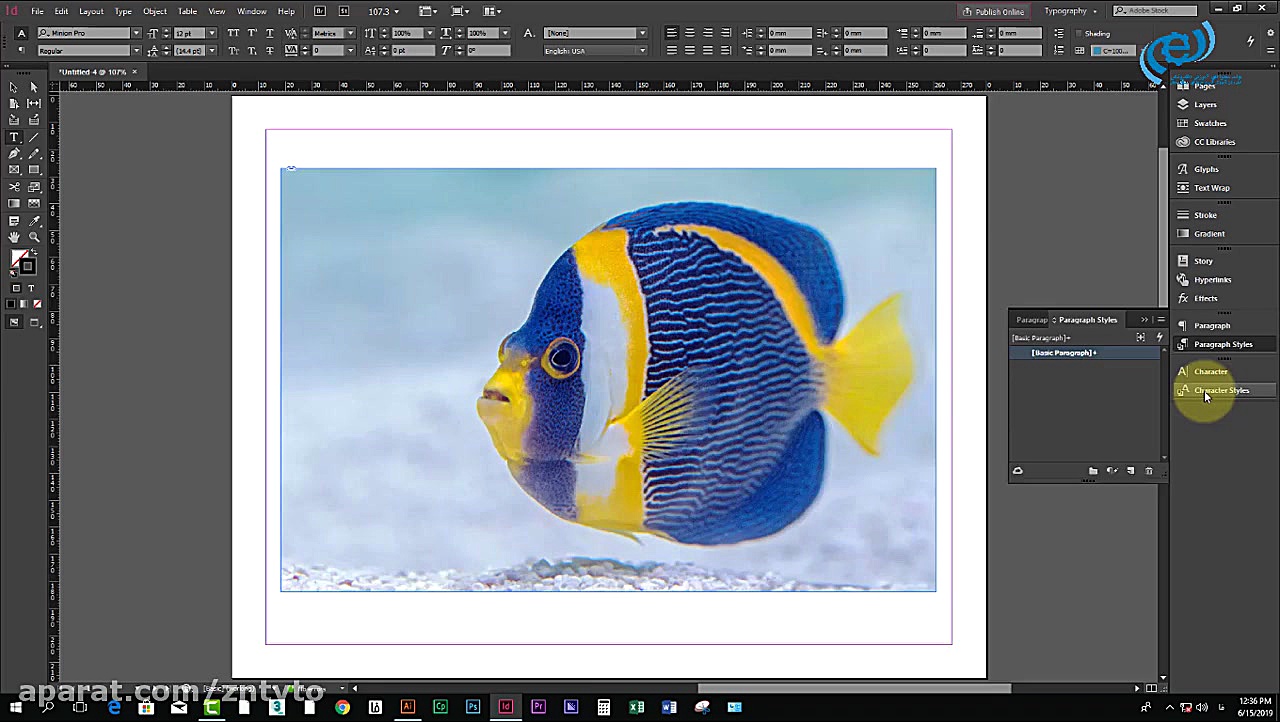
Task: Click the Publish Online button
Action: pos(993,11)
